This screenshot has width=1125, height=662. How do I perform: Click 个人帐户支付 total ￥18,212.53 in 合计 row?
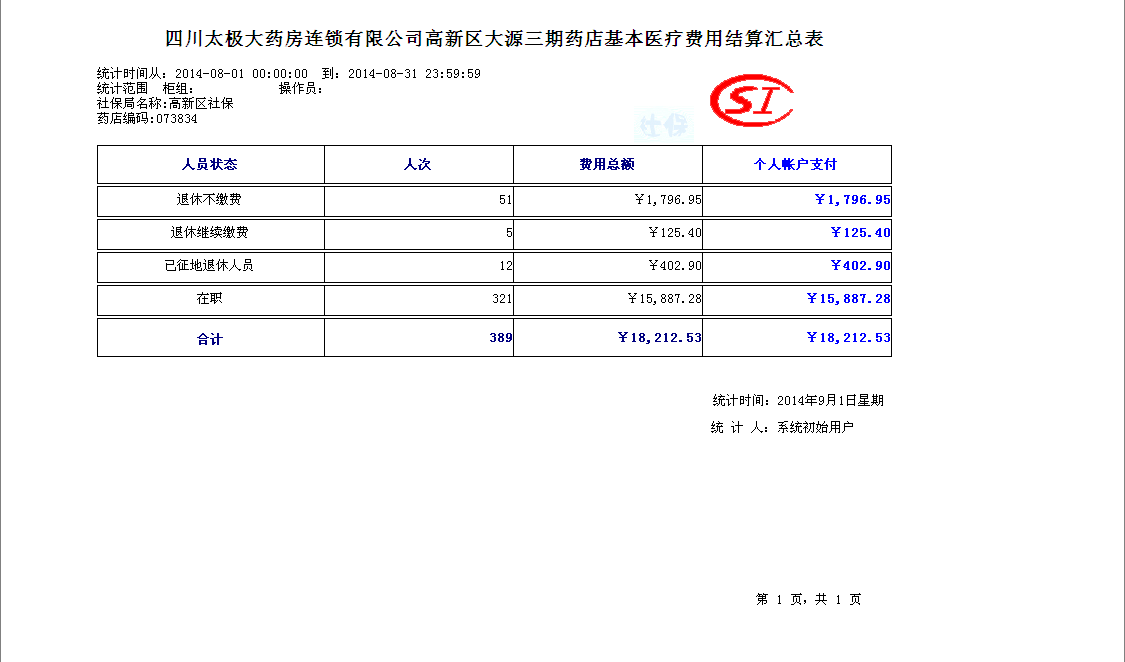(848, 337)
